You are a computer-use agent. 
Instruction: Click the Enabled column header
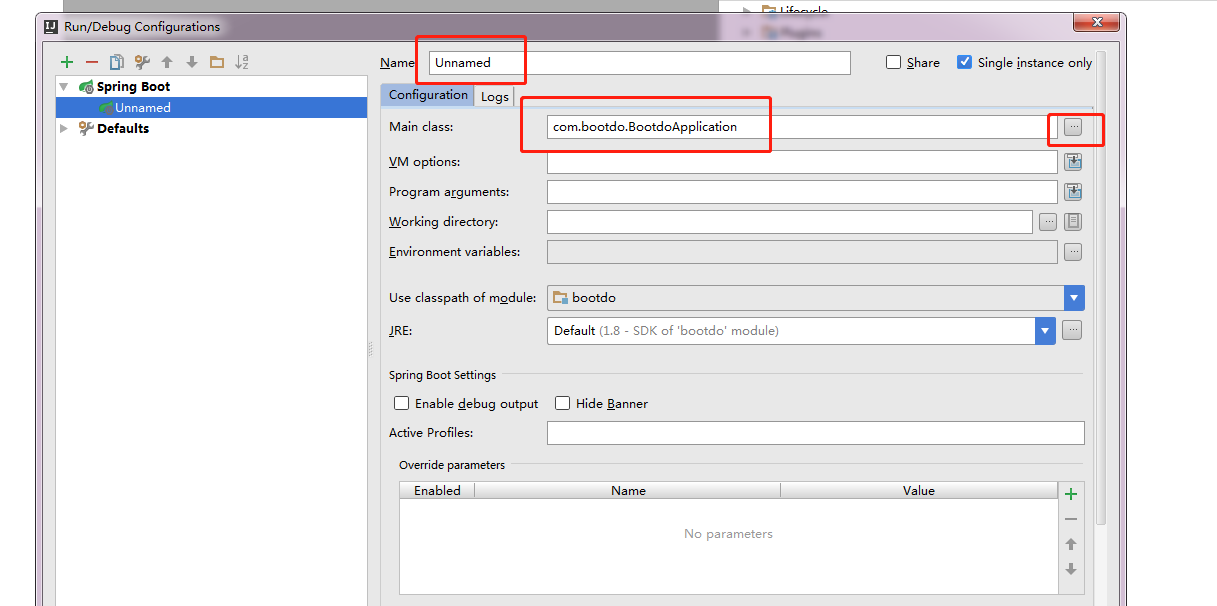437,490
